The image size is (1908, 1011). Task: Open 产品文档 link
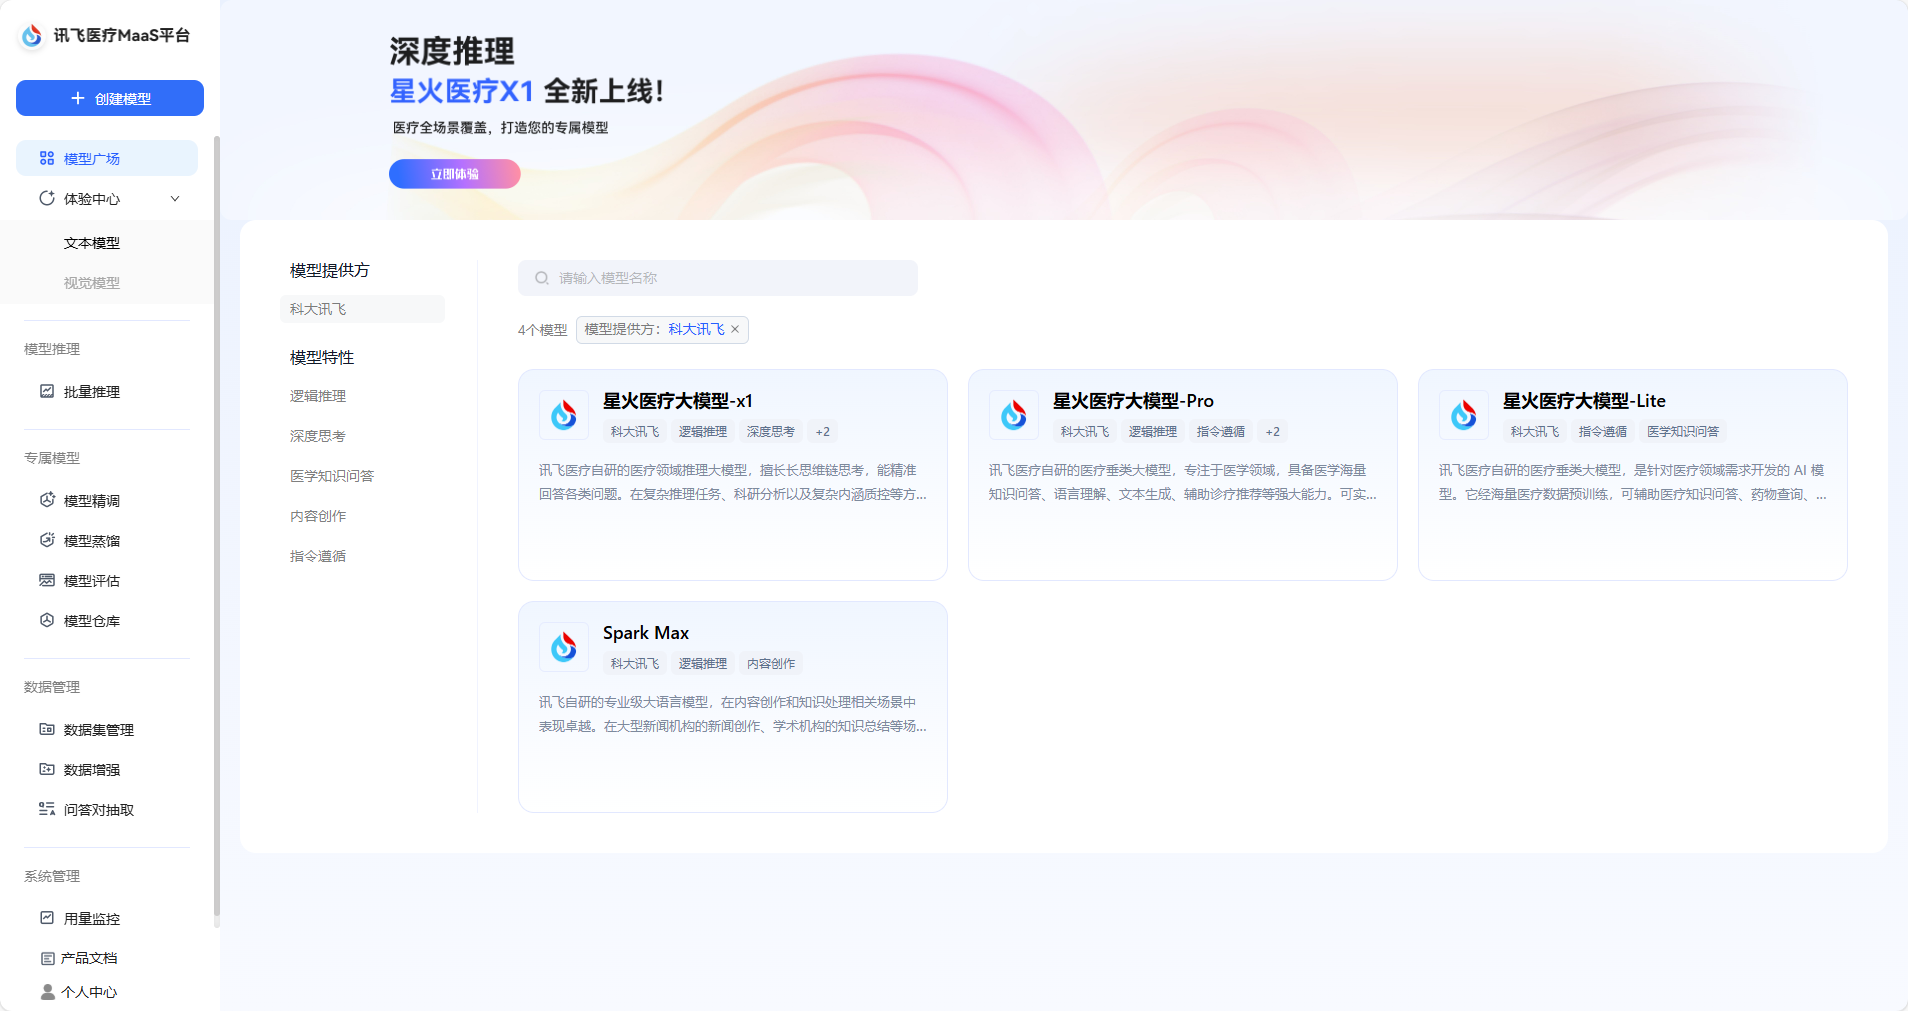[x=89, y=958]
